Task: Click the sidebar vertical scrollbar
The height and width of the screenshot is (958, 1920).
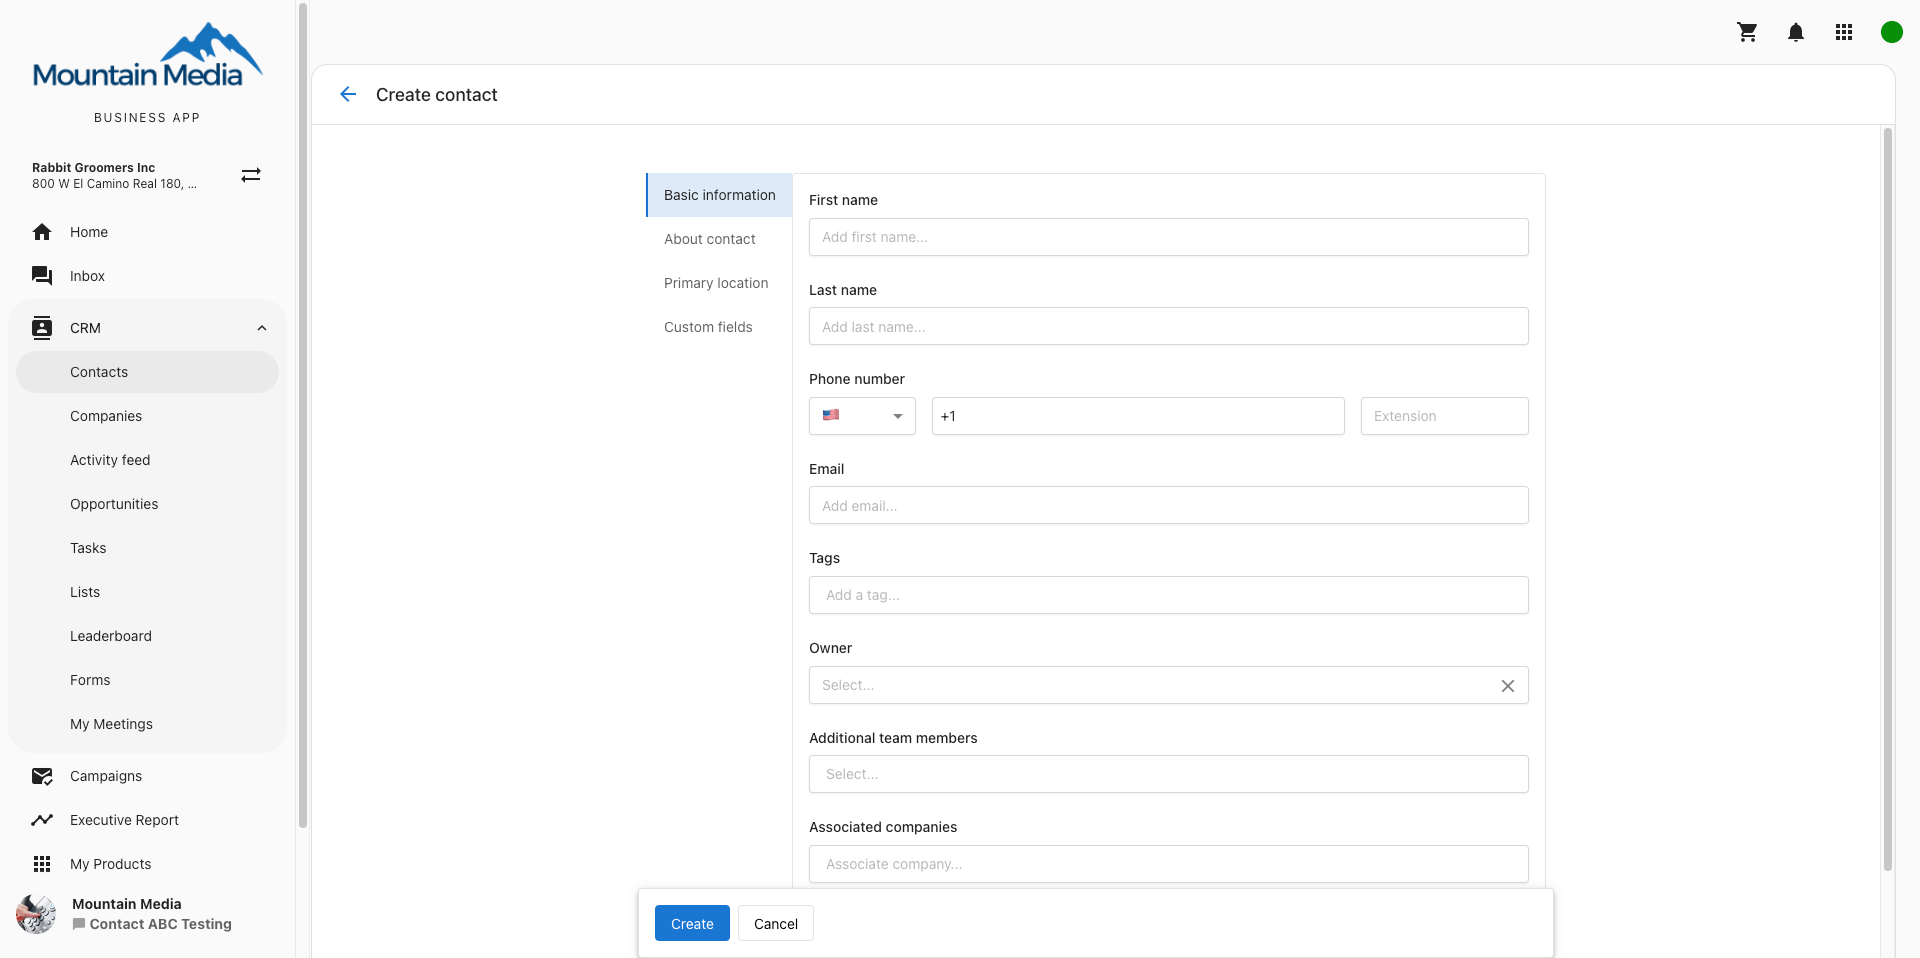Action: pyautogui.click(x=303, y=415)
